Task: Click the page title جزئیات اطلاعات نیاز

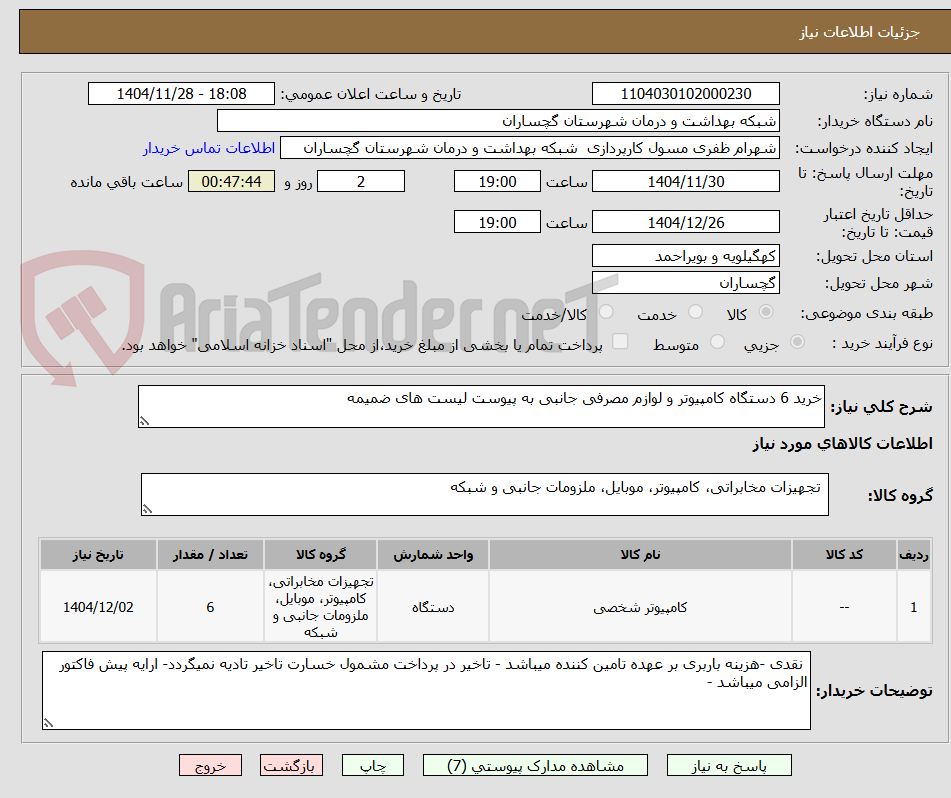Action: [859, 32]
